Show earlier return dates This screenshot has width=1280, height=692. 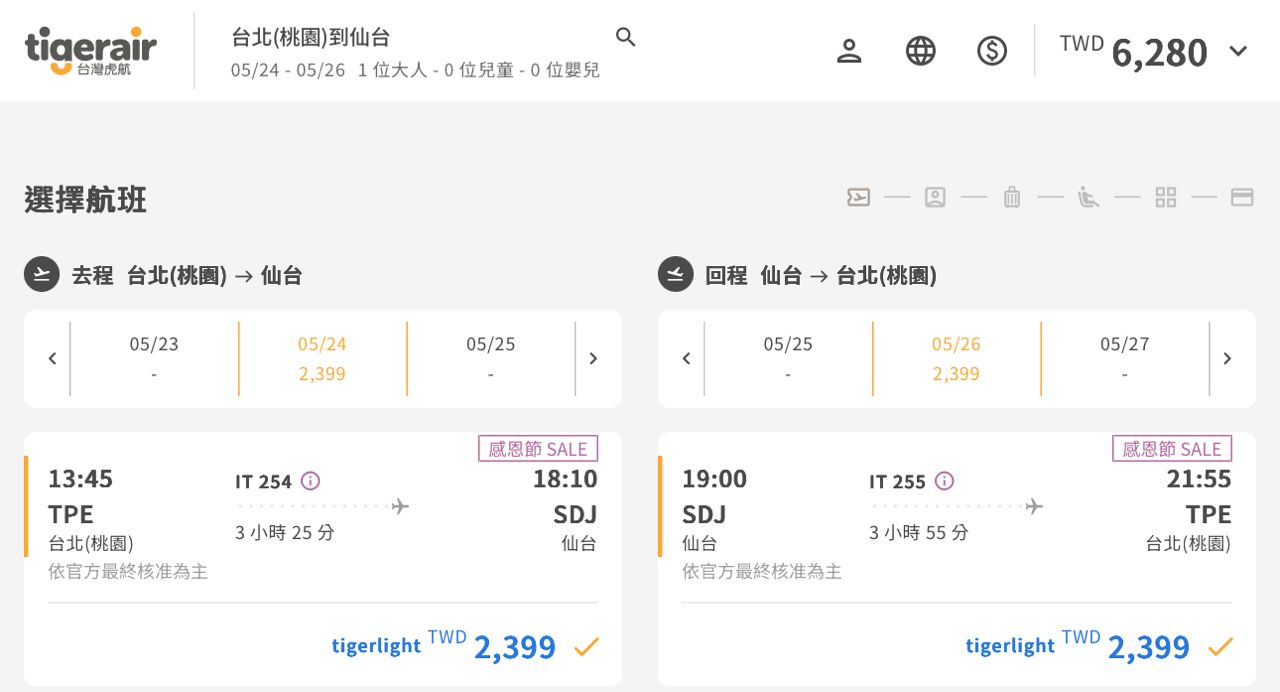[x=686, y=359]
